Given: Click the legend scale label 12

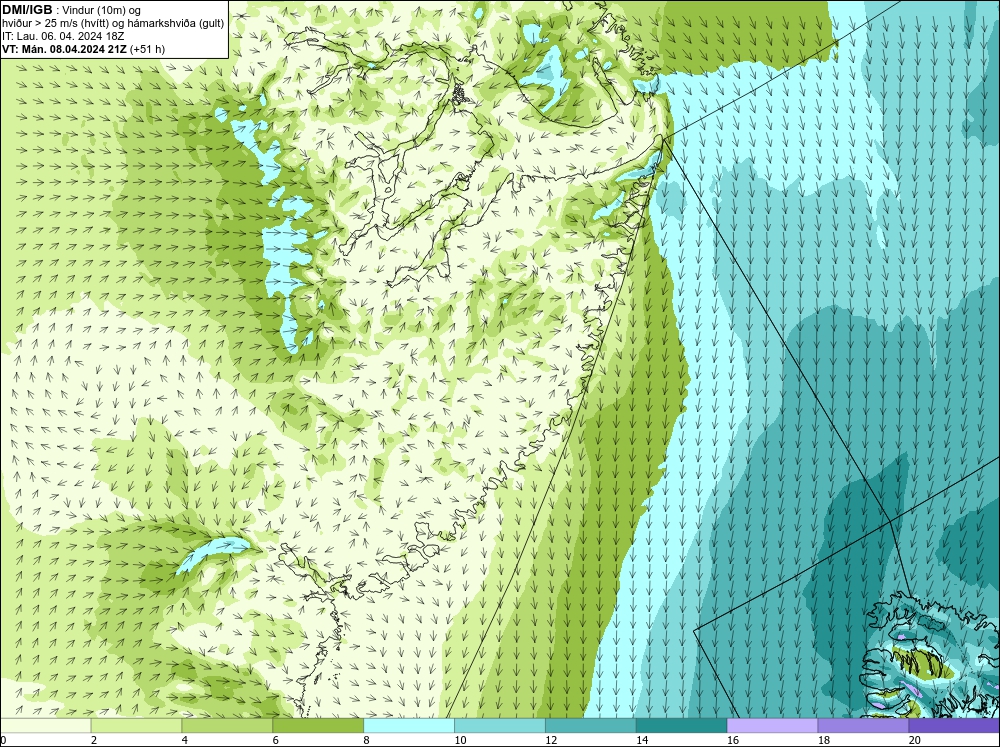Looking at the screenshot, I should click(x=551, y=740).
